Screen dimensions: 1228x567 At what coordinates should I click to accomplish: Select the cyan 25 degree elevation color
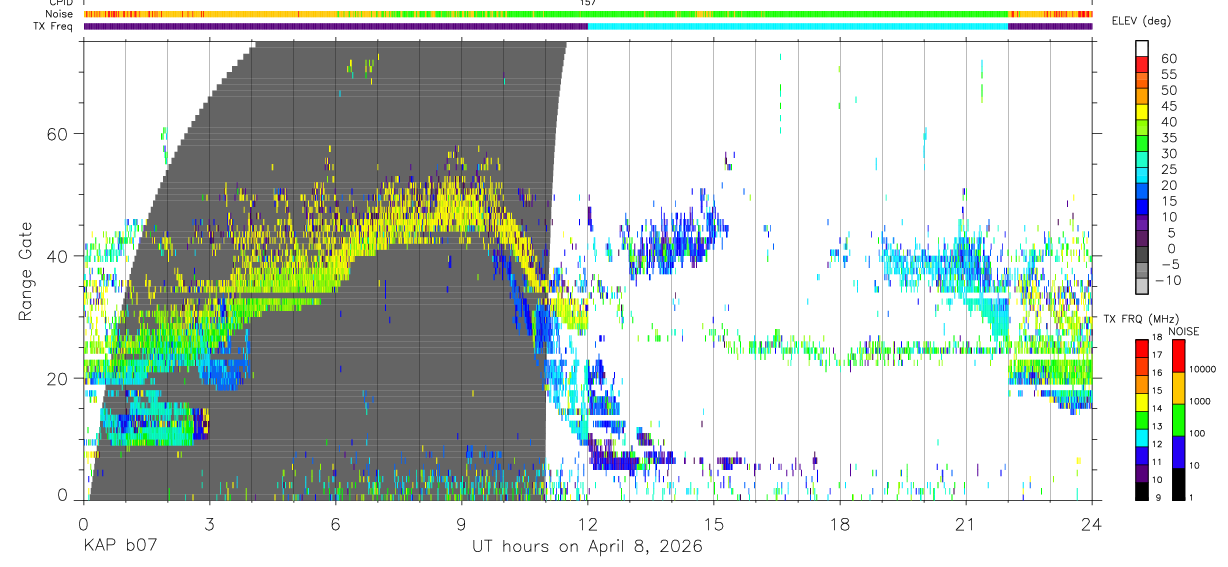click(1142, 177)
